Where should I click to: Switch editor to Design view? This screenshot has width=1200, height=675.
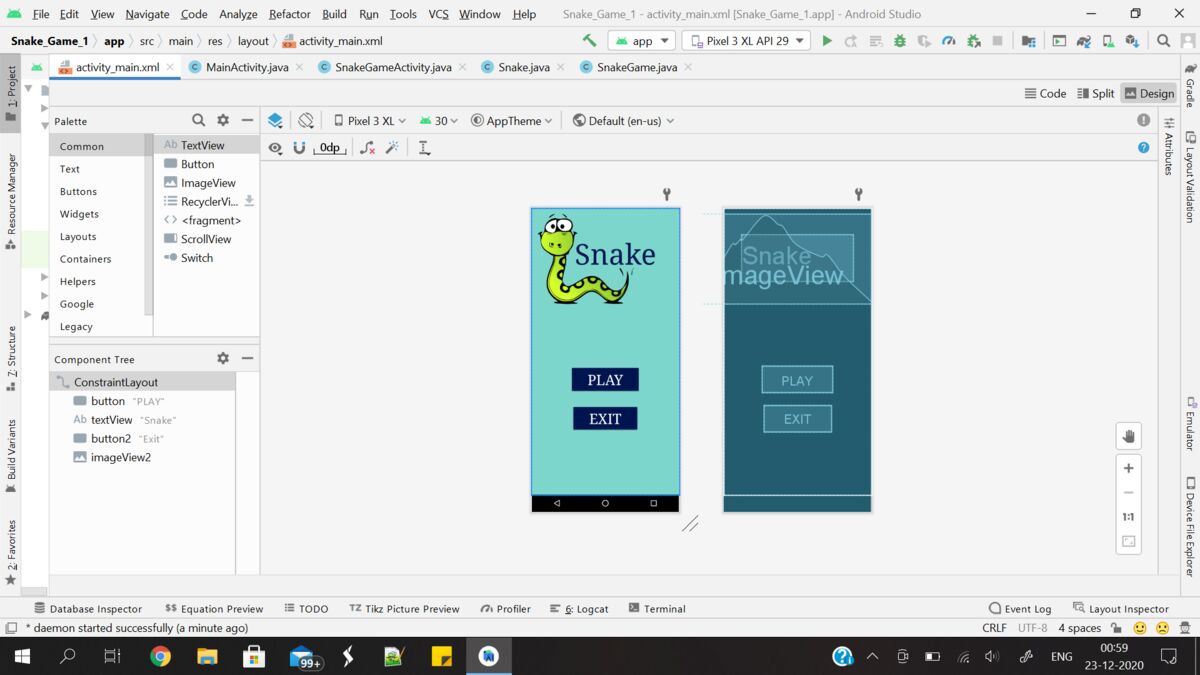1149,93
